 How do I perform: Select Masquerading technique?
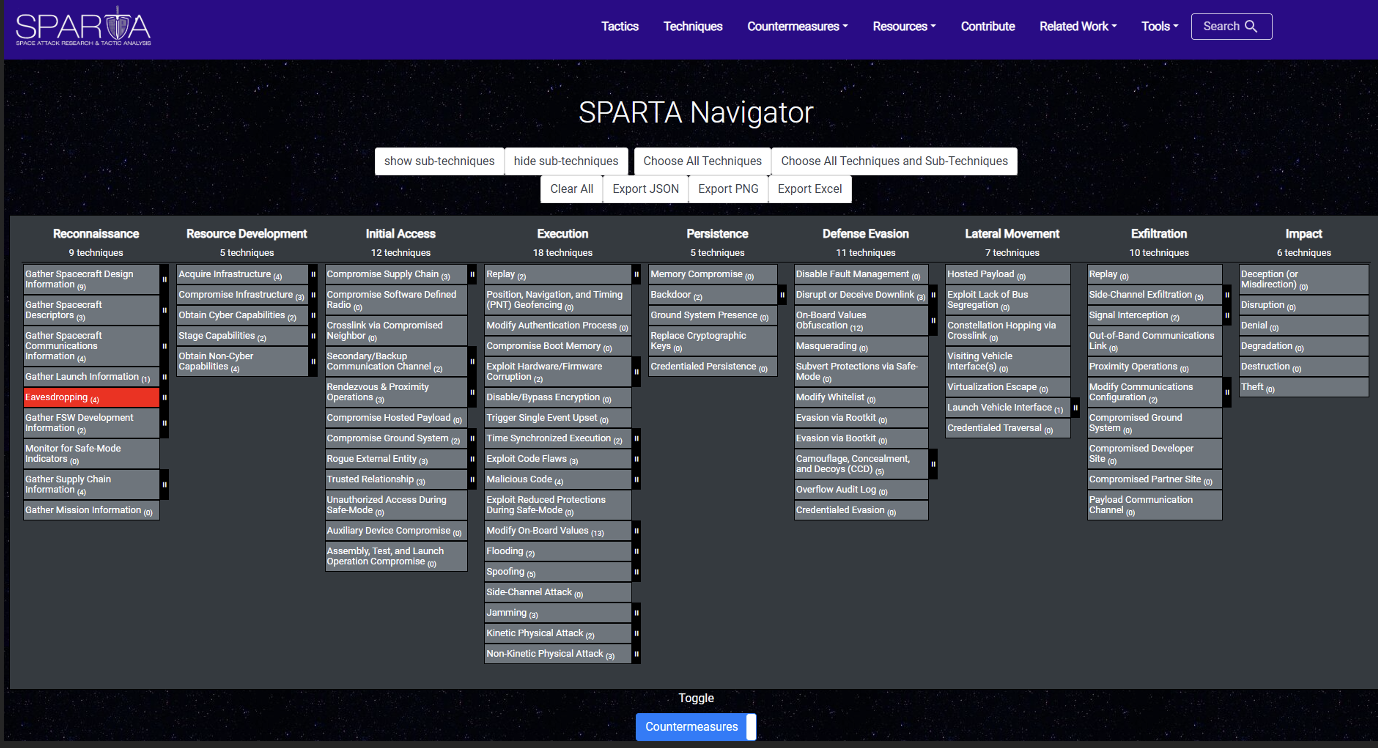coord(862,346)
